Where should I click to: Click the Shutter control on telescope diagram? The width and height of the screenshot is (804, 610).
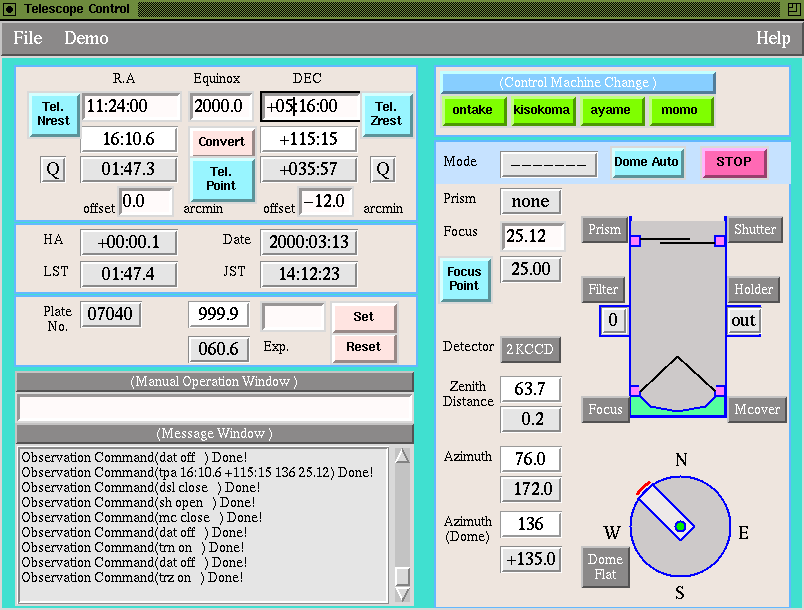click(x=754, y=229)
